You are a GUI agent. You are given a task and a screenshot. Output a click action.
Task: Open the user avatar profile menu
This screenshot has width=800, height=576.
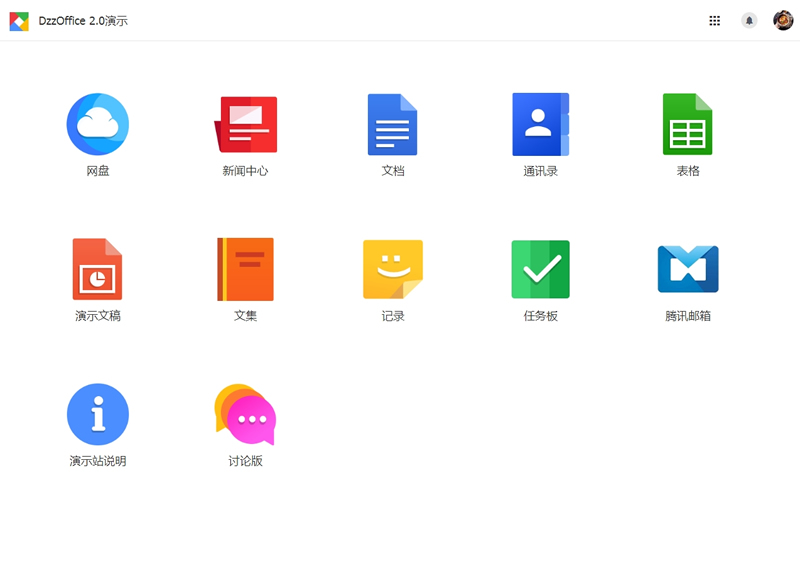783,20
